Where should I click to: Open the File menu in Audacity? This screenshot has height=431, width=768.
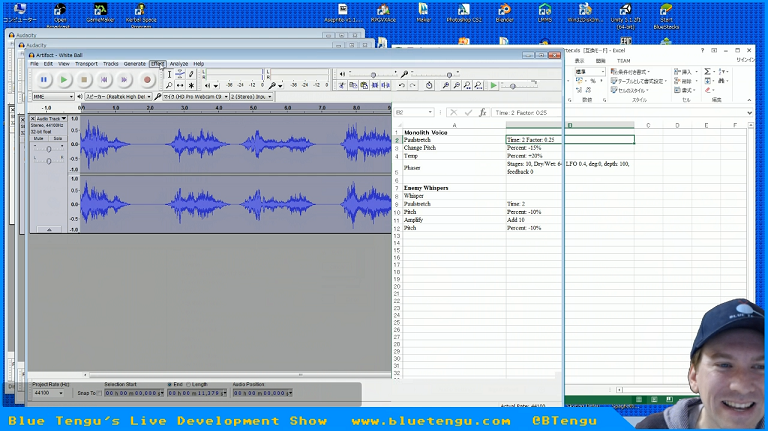click(x=34, y=64)
